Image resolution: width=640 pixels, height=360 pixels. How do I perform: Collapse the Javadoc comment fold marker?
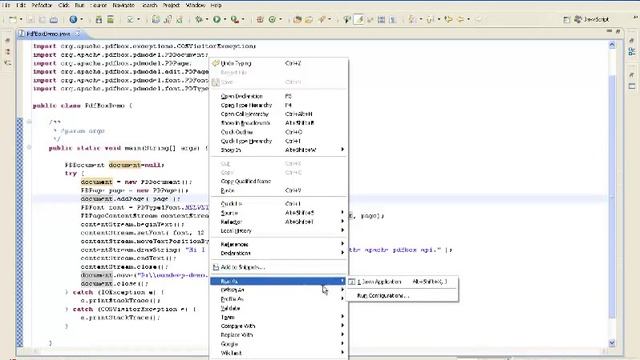pyautogui.click(x=29, y=122)
